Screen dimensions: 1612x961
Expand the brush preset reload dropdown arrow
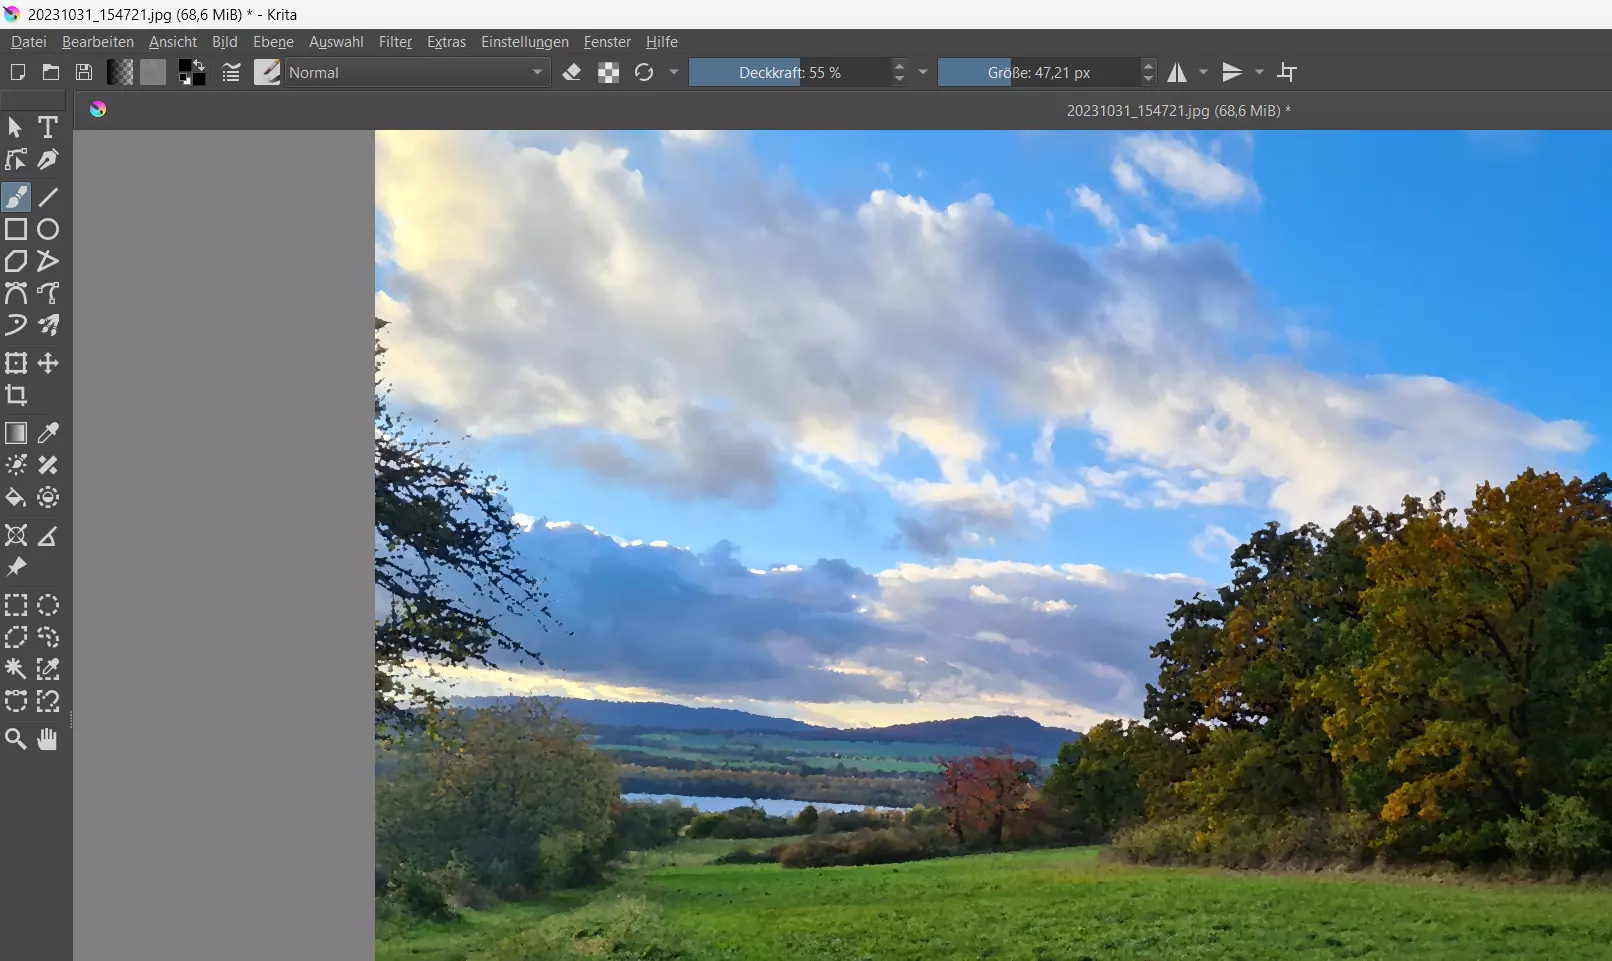675,72
